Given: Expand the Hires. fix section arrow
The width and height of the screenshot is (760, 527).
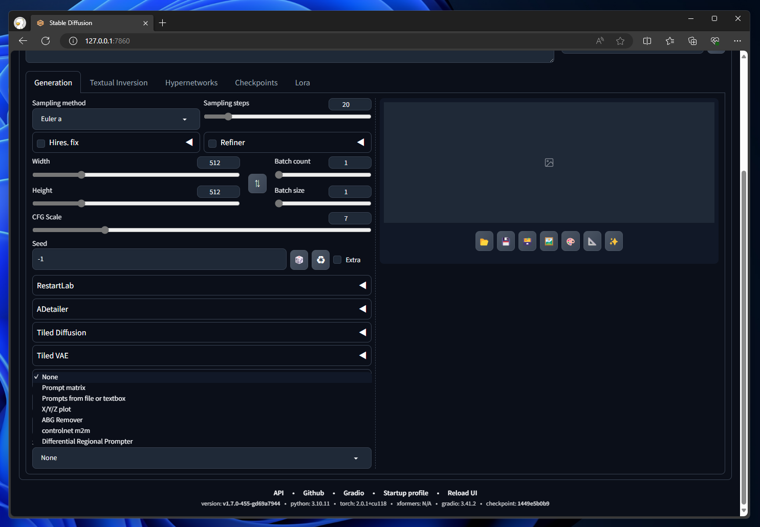Looking at the screenshot, I should coord(189,142).
